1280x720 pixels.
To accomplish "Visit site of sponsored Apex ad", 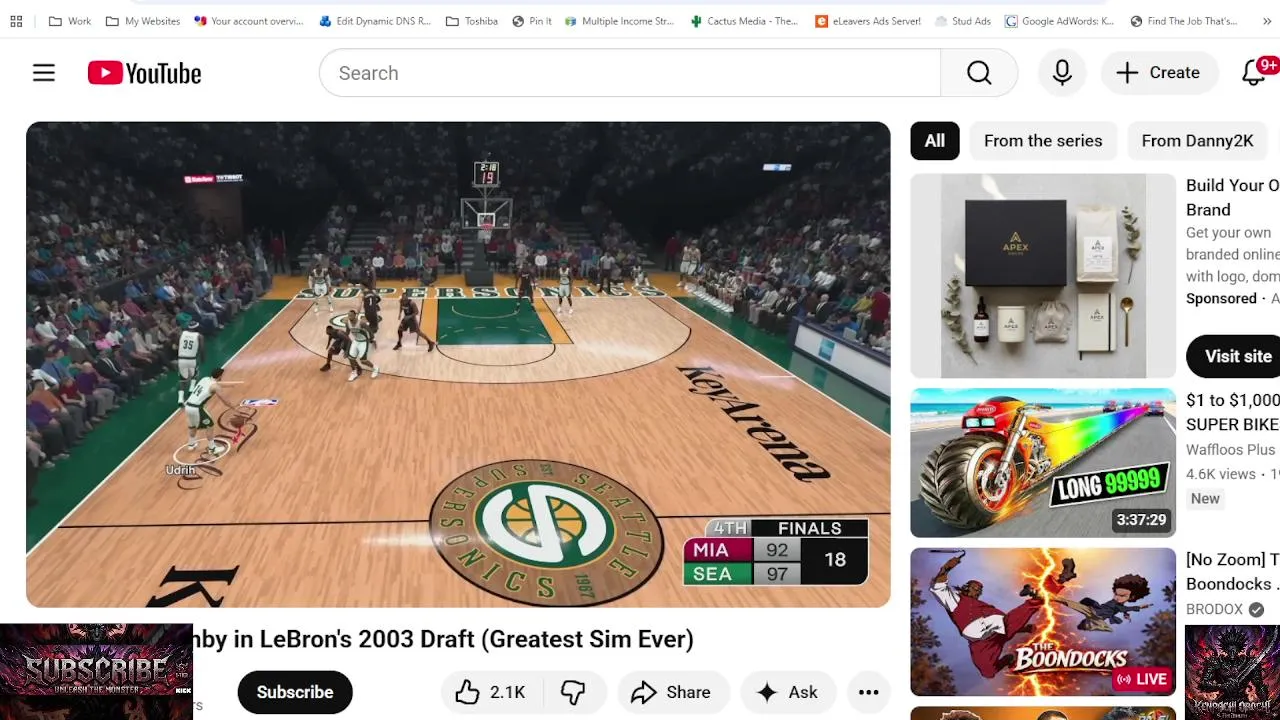I will (x=1233, y=356).
